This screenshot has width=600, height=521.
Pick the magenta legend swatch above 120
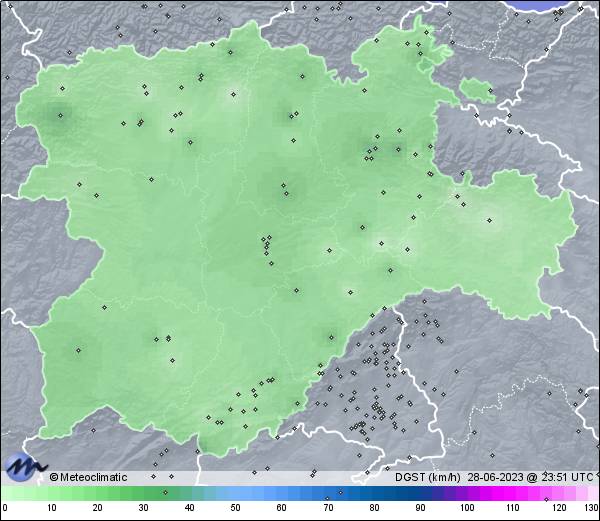(x=559, y=493)
